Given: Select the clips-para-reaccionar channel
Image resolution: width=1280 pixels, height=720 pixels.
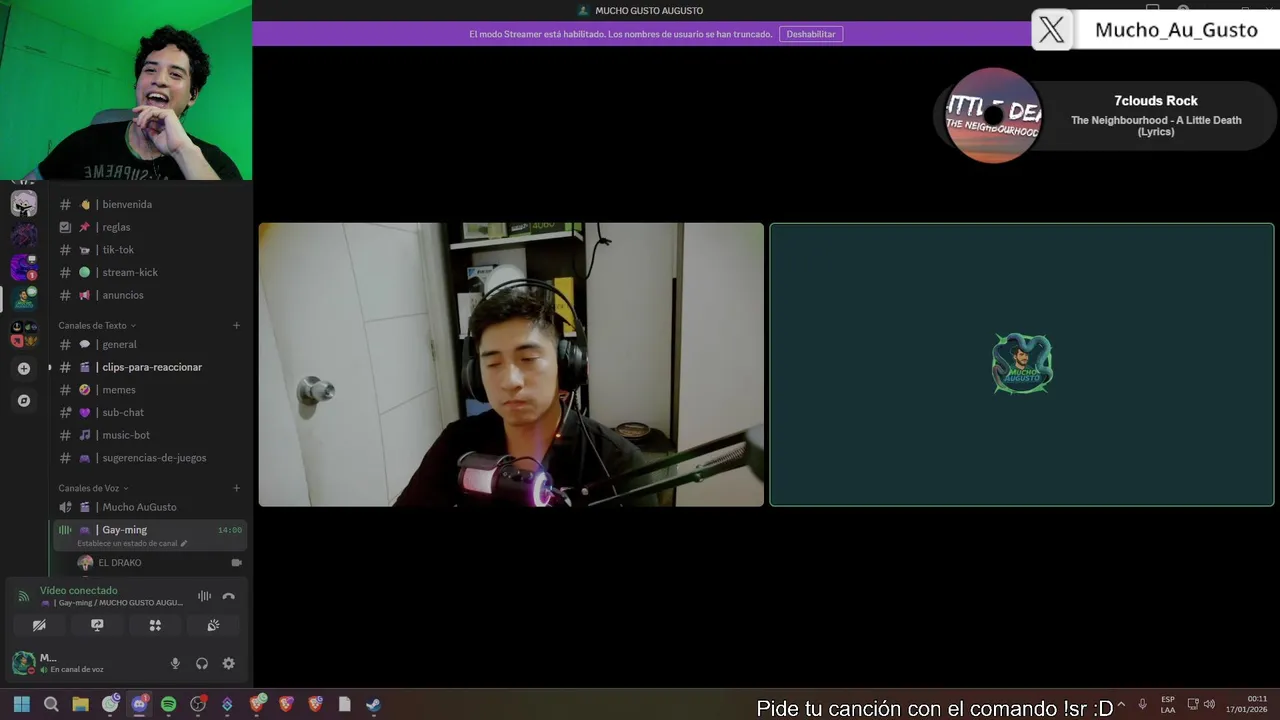Looking at the screenshot, I should pos(150,367).
